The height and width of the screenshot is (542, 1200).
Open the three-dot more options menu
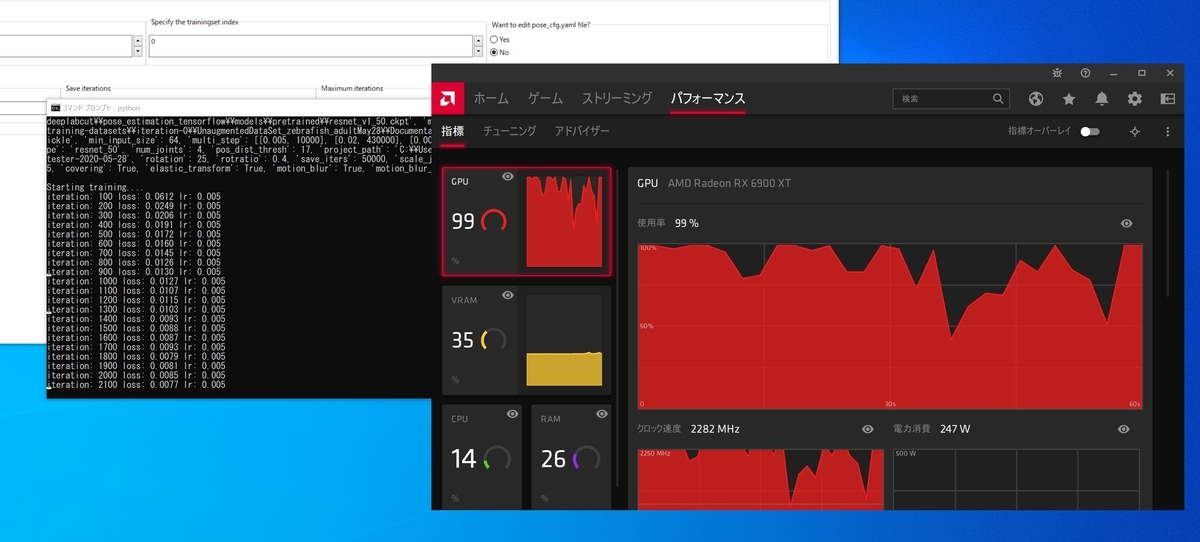(1167, 132)
